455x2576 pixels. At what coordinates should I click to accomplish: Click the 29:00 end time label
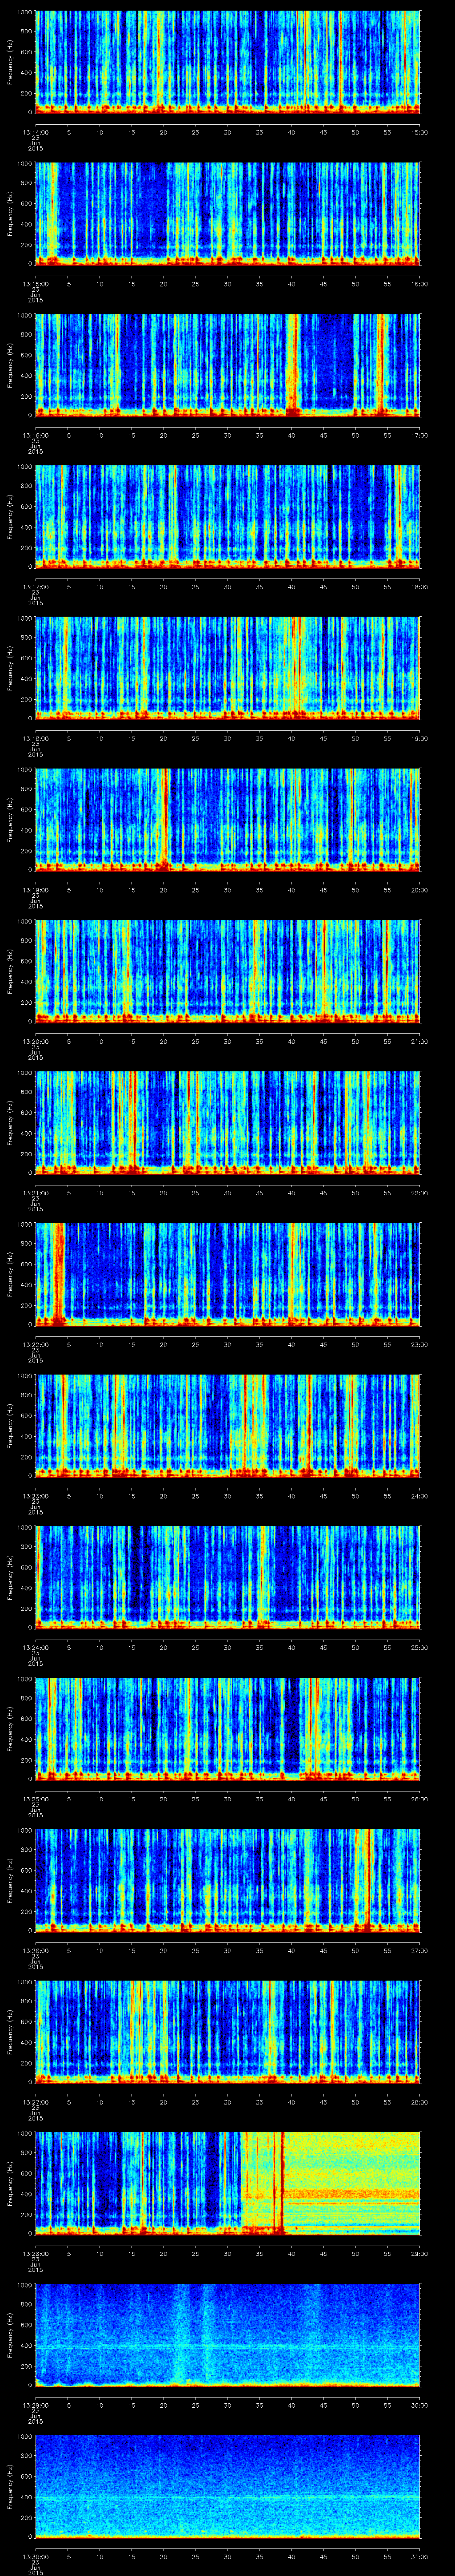pyautogui.click(x=419, y=2254)
